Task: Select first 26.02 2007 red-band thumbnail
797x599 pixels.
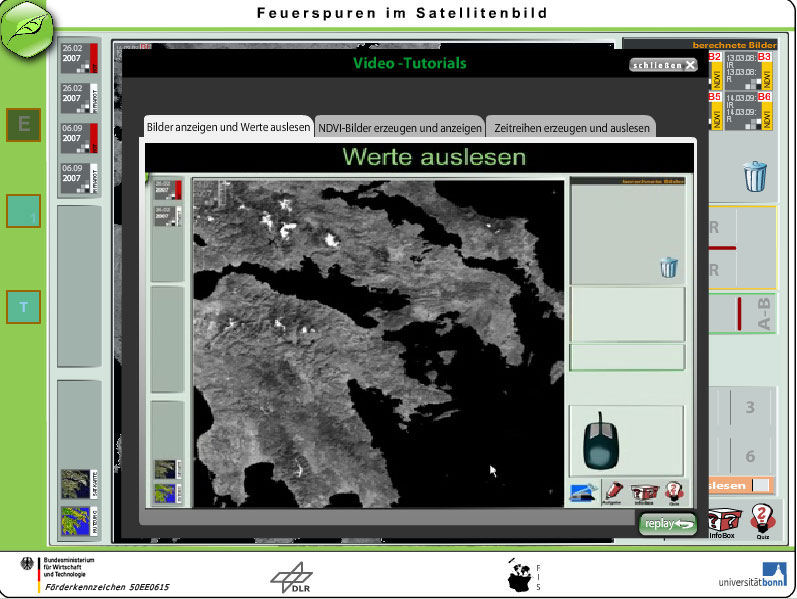Action: [x=80, y=58]
